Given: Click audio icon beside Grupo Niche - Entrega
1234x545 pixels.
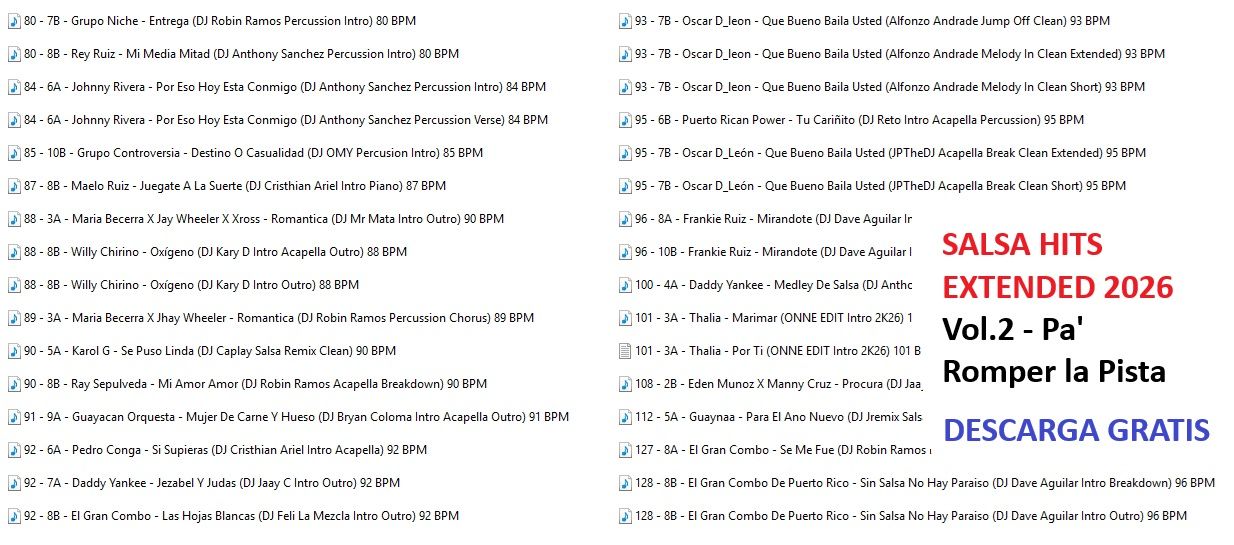Looking at the screenshot, I should [x=14, y=21].
